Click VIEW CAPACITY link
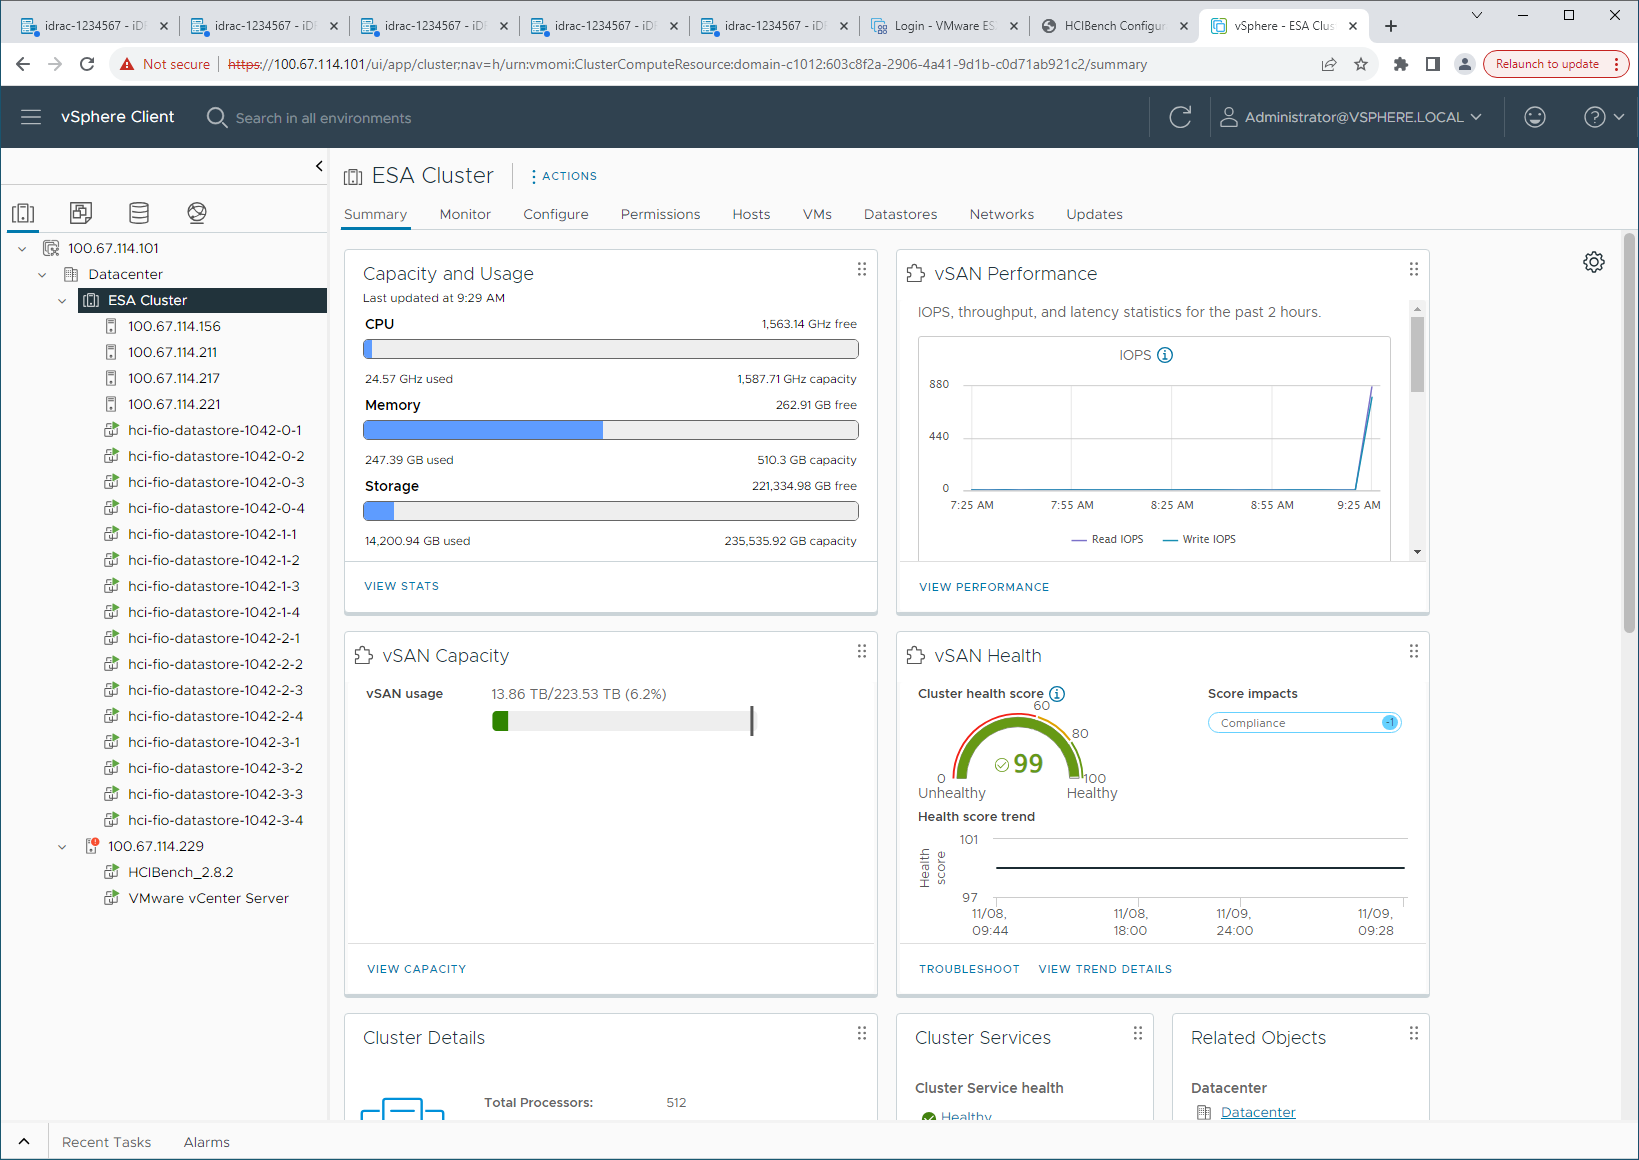 [417, 969]
